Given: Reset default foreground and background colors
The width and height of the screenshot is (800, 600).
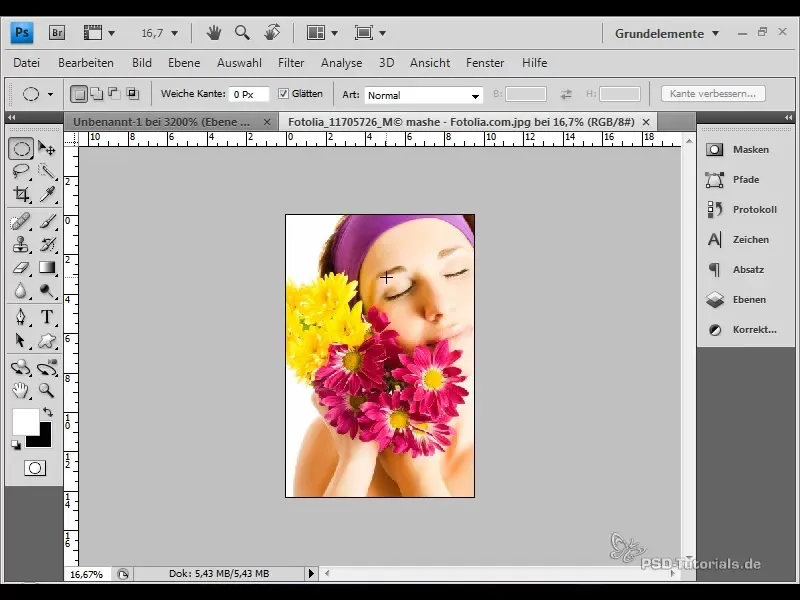Looking at the screenshot, I should [x=16, y=445].
